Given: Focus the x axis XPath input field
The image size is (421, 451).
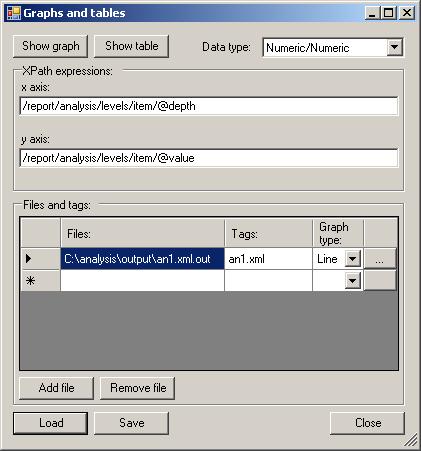Looking at the screenshot, I should (209, 106).
